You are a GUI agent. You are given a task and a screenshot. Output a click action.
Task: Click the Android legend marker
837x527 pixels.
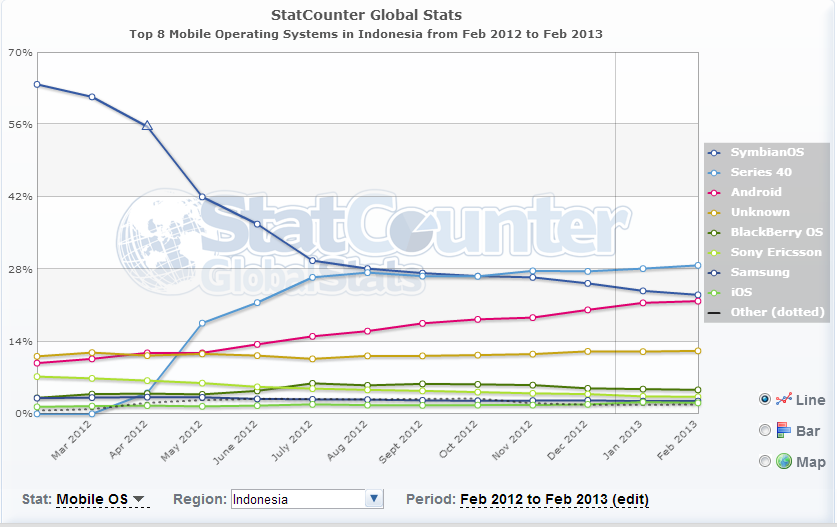point(715,192)
